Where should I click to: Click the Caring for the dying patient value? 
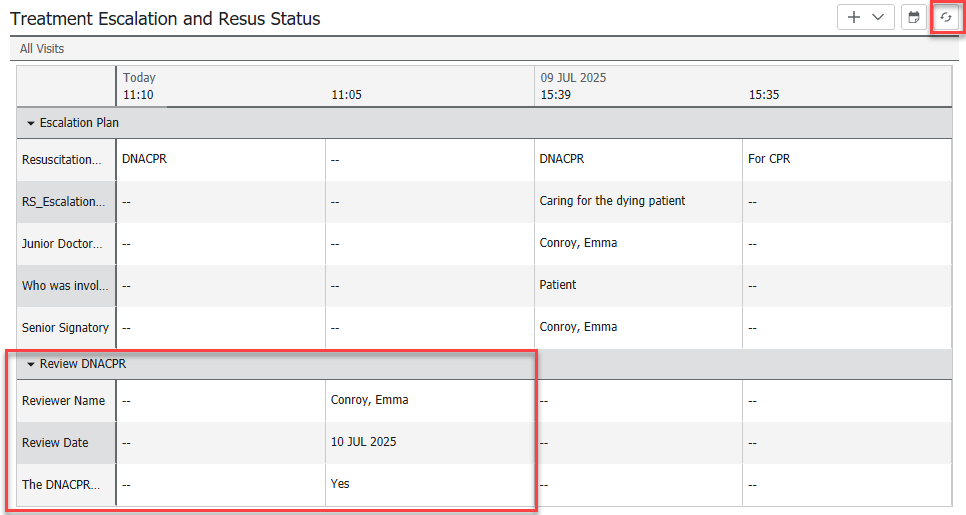point(612,201)
